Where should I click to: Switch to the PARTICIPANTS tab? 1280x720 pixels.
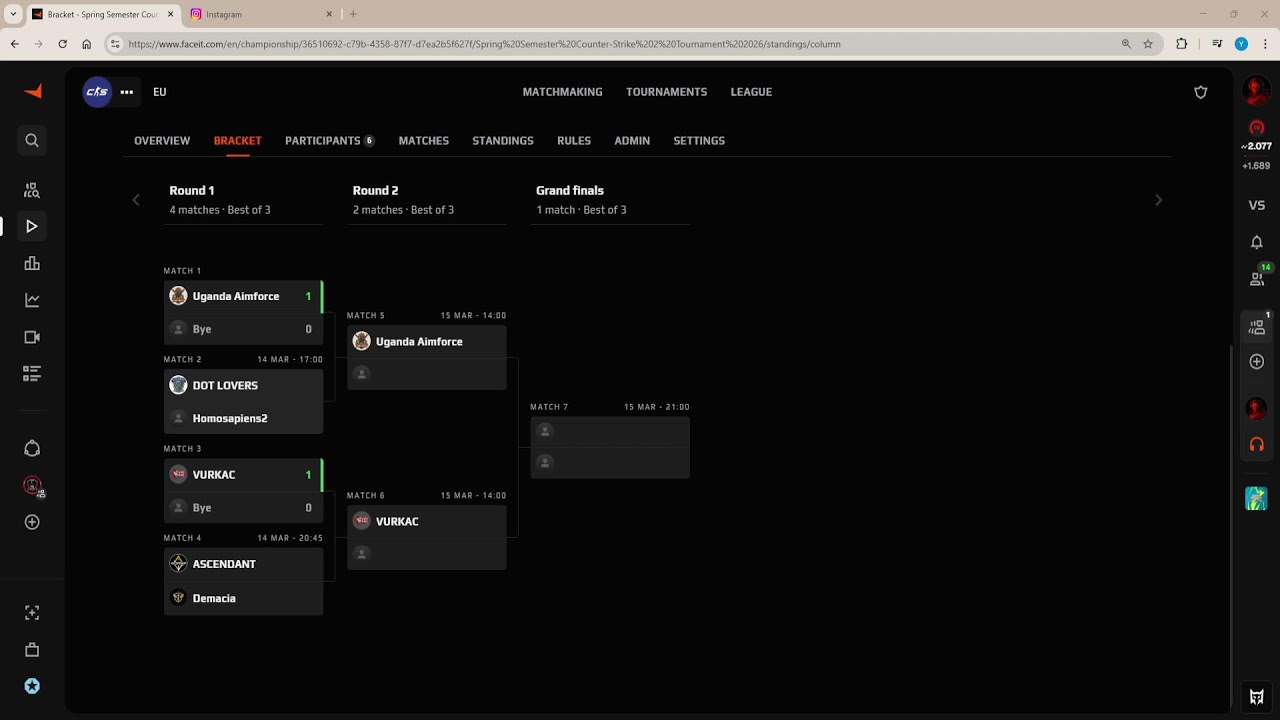330,141
